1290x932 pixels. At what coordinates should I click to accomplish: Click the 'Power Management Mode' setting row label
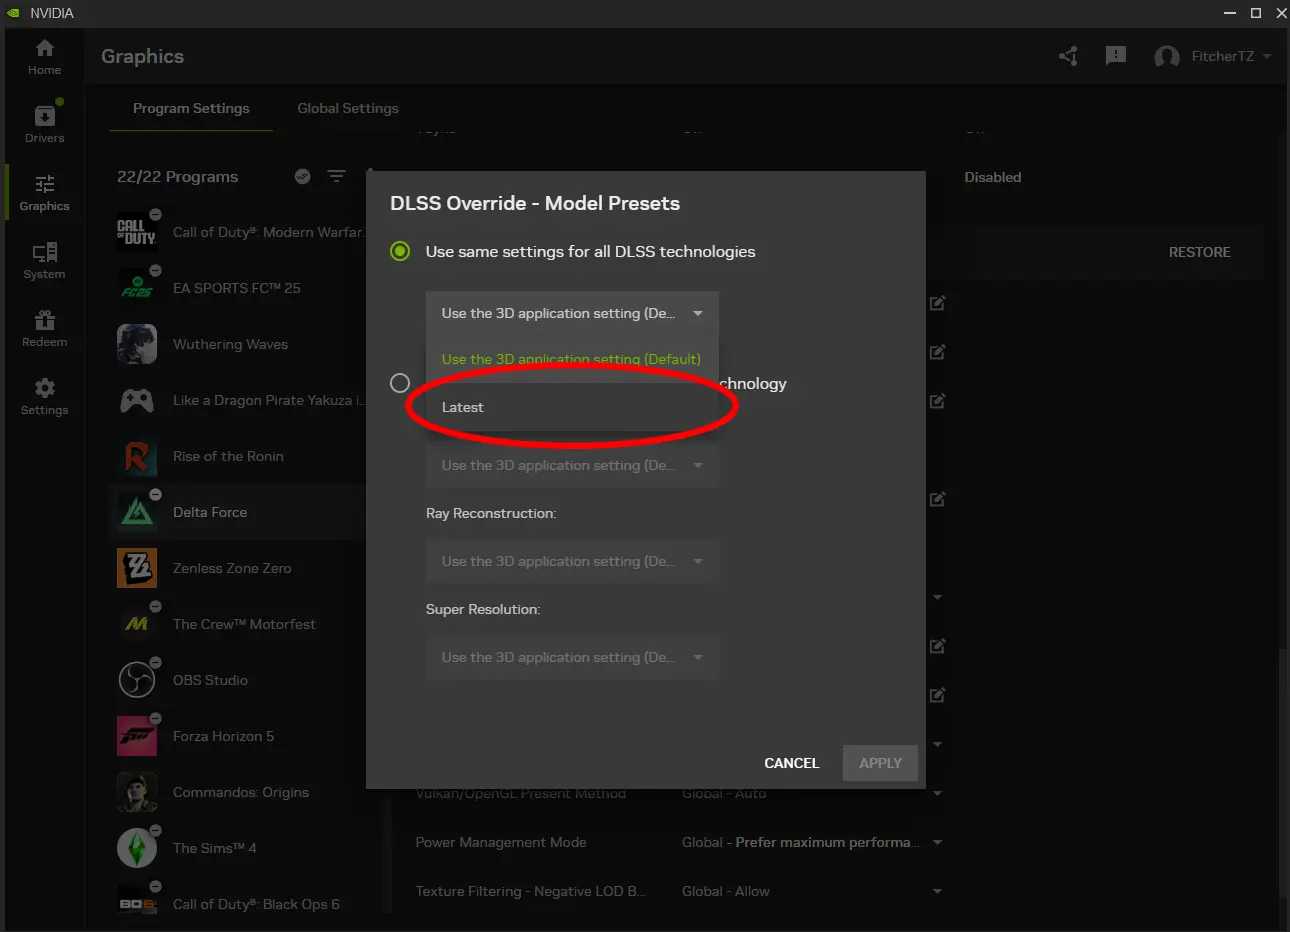[501, 842]
